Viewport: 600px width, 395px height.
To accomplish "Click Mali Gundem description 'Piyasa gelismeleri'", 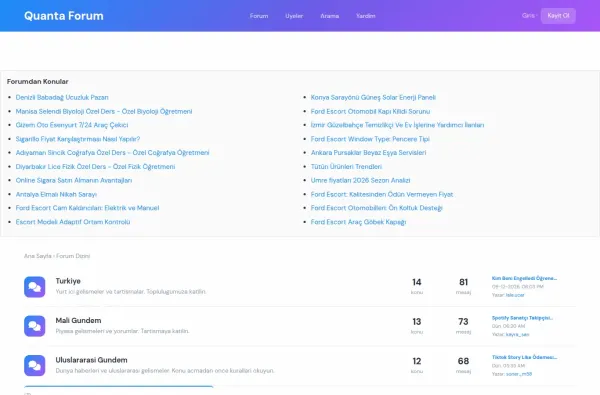I will click(122, 331).
